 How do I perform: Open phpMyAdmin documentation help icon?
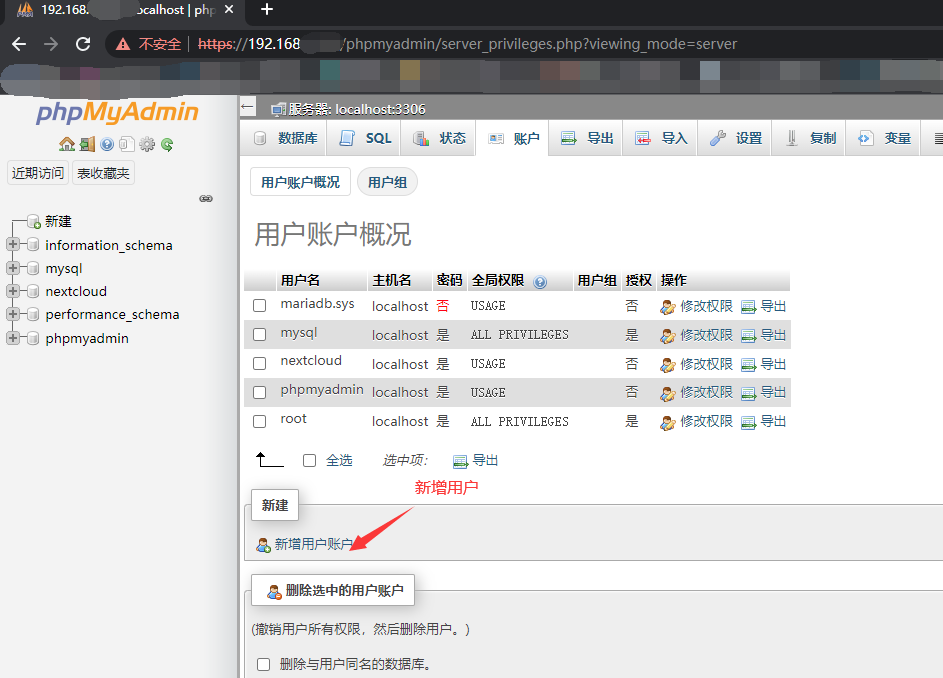point(107,144)
